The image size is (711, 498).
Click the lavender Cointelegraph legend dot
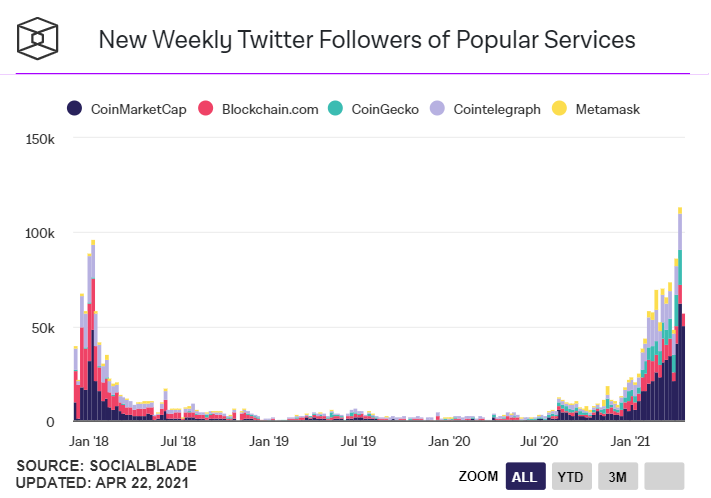coord(437,108)
